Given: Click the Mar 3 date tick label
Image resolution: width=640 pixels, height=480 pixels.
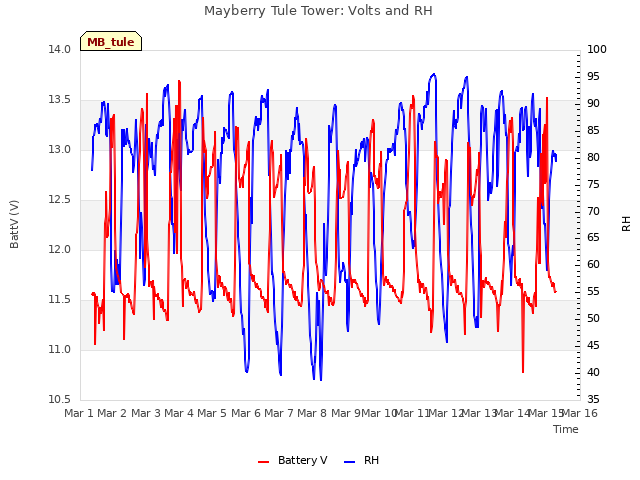Looking at the screenshot, I should (x=145, y=413).
